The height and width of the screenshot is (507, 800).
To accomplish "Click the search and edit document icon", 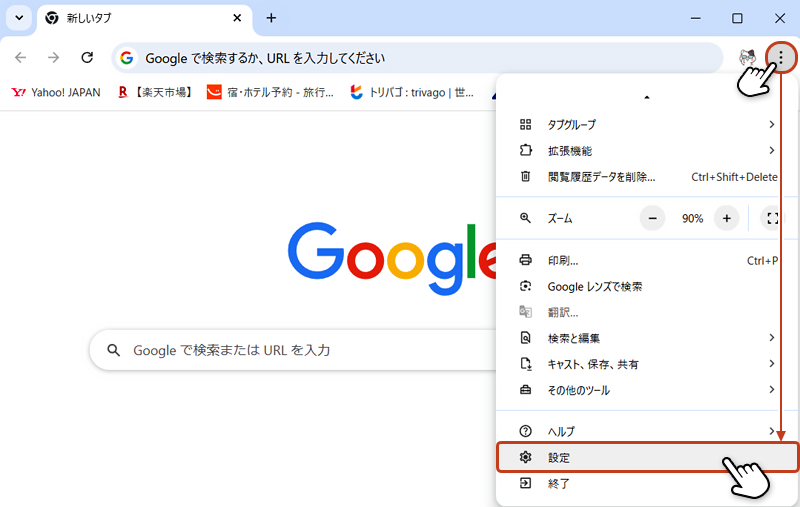I will pos(526,338).
